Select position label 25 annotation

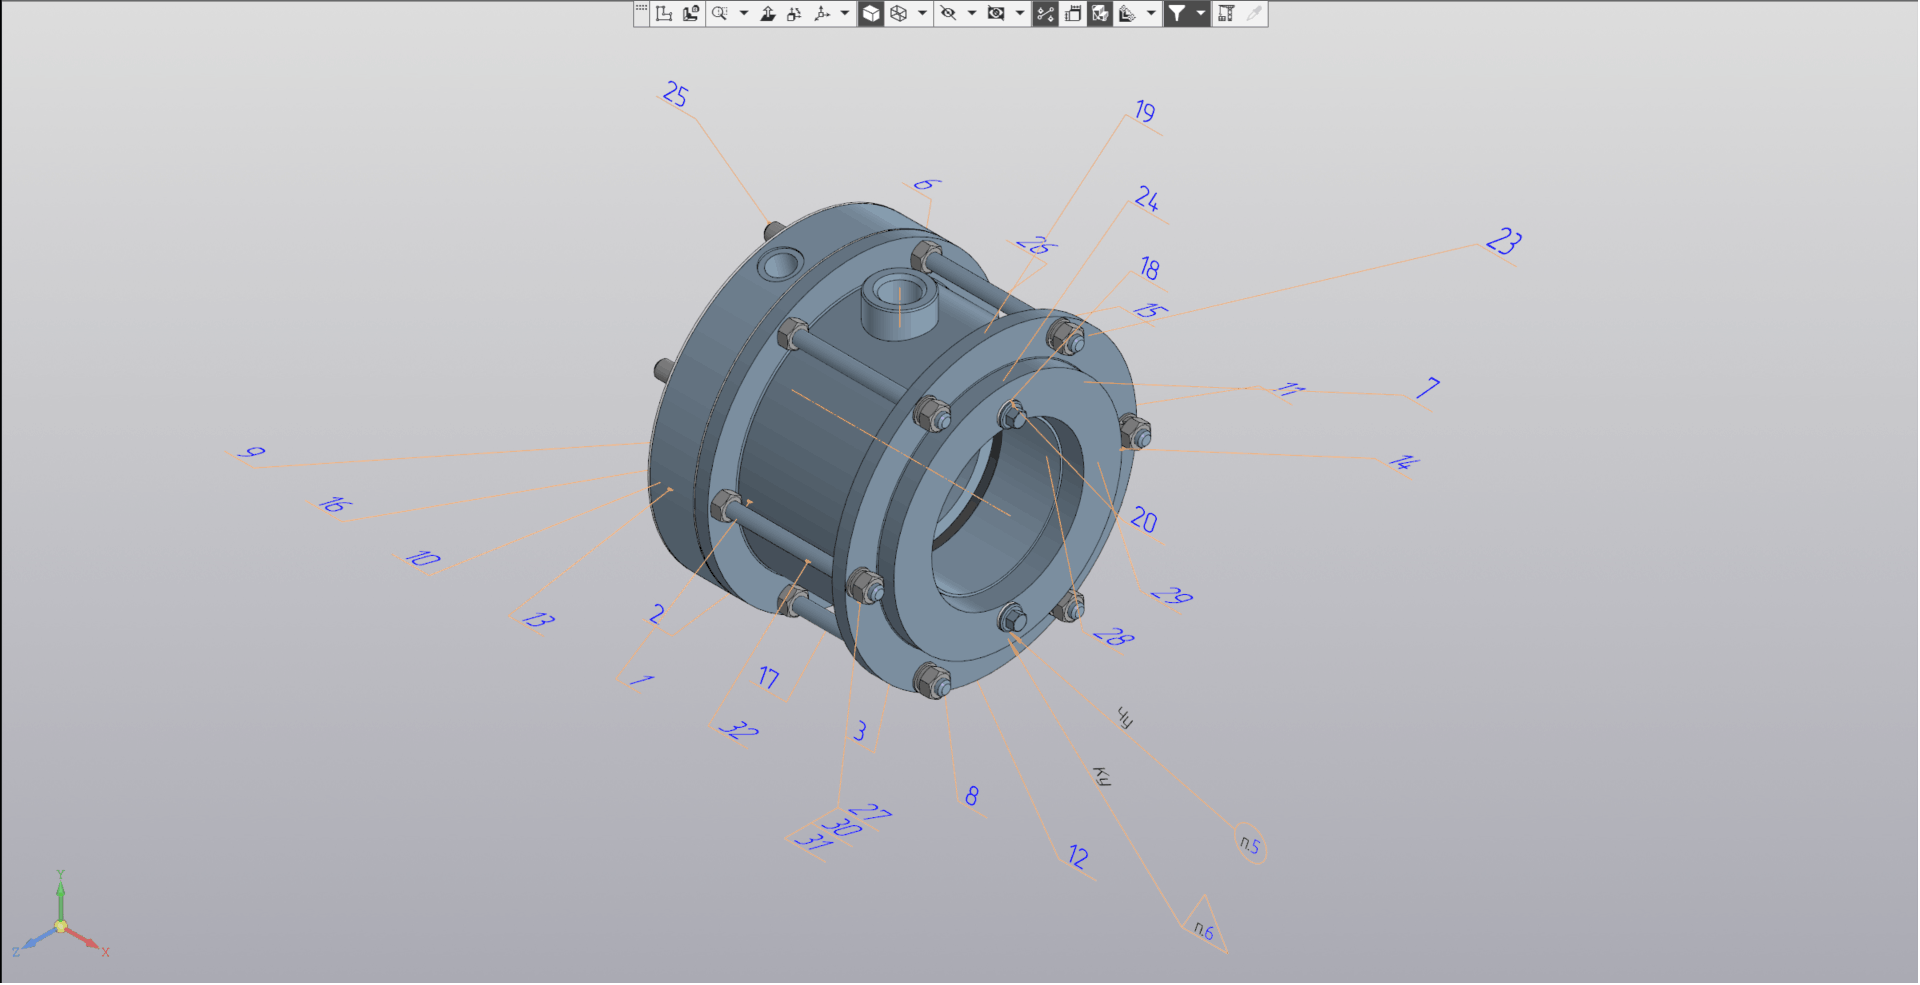(x=676, y=96)
